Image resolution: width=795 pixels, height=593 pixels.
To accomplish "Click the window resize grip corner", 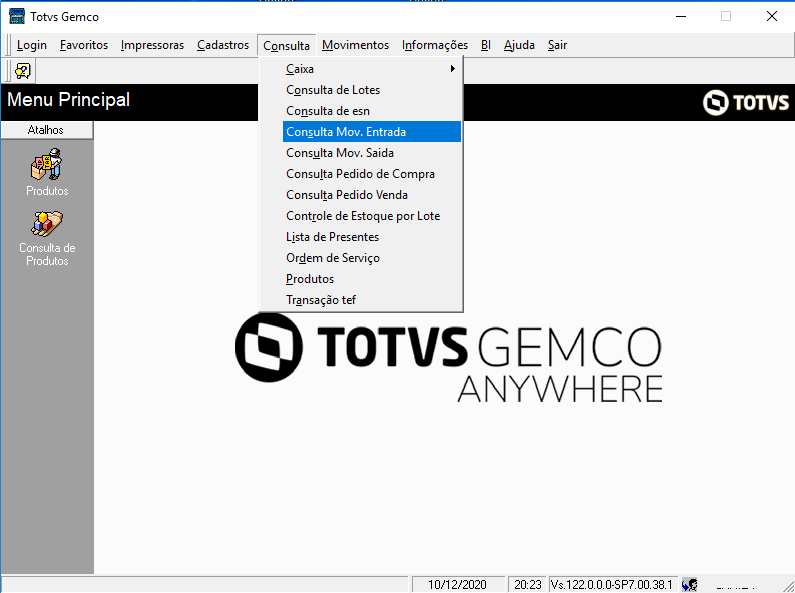I will 788,586.
